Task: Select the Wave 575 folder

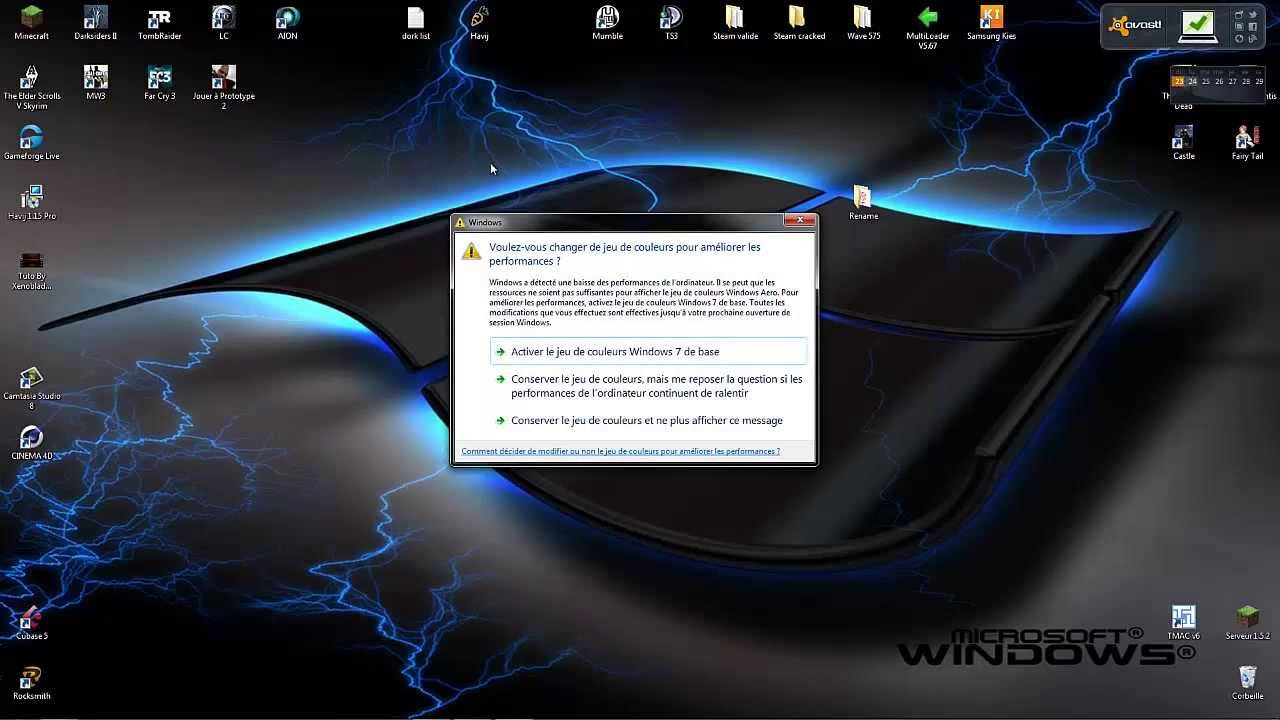Action: (x=863, y=23)
